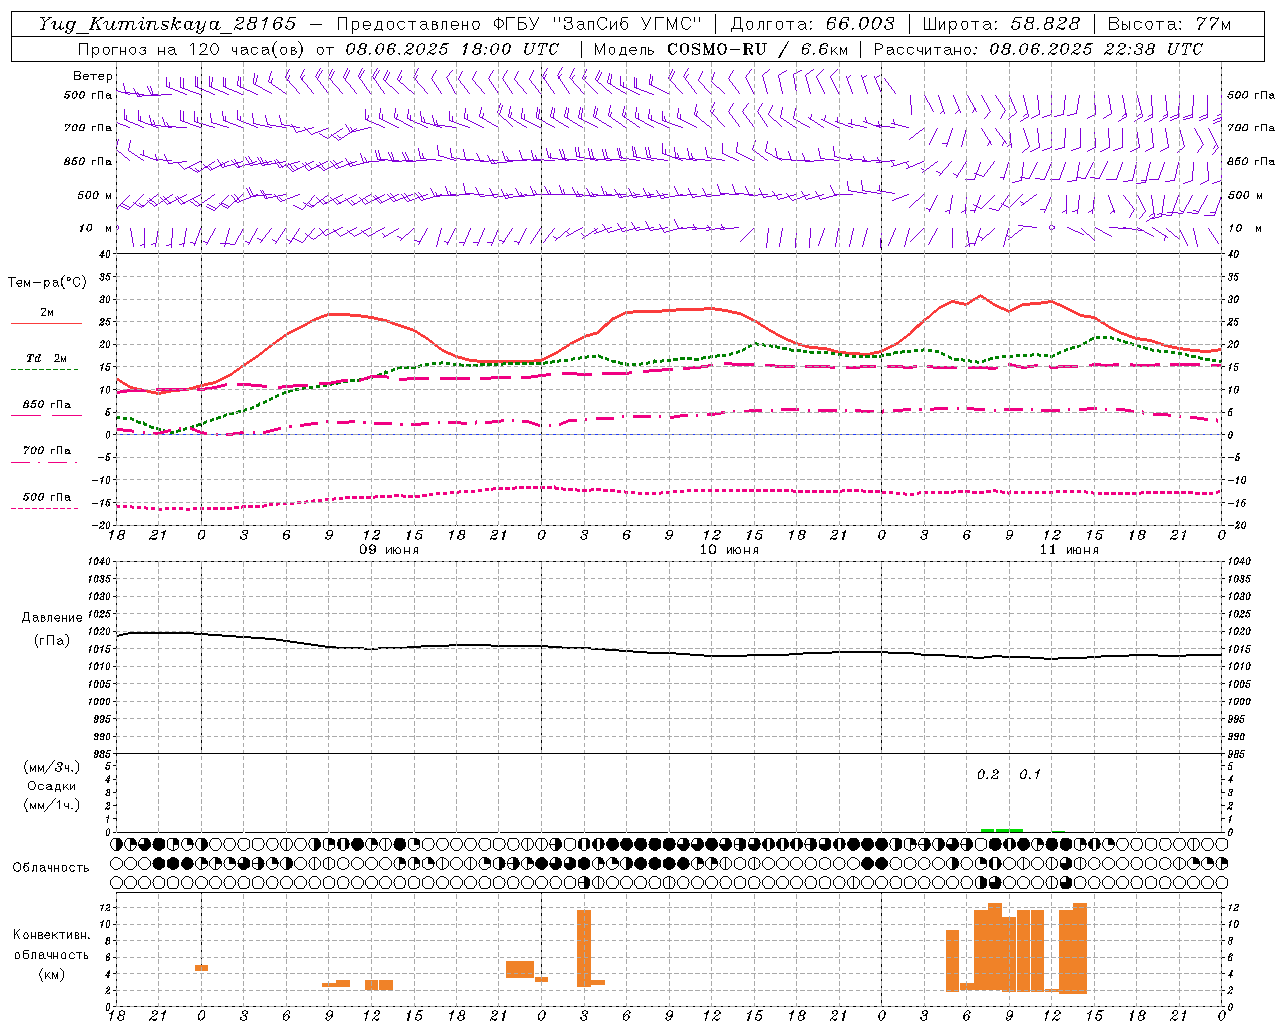Click the Тем-ра(°C) axis title
The width and height of the screenshot is (1280, 1024).
point(47,283)
